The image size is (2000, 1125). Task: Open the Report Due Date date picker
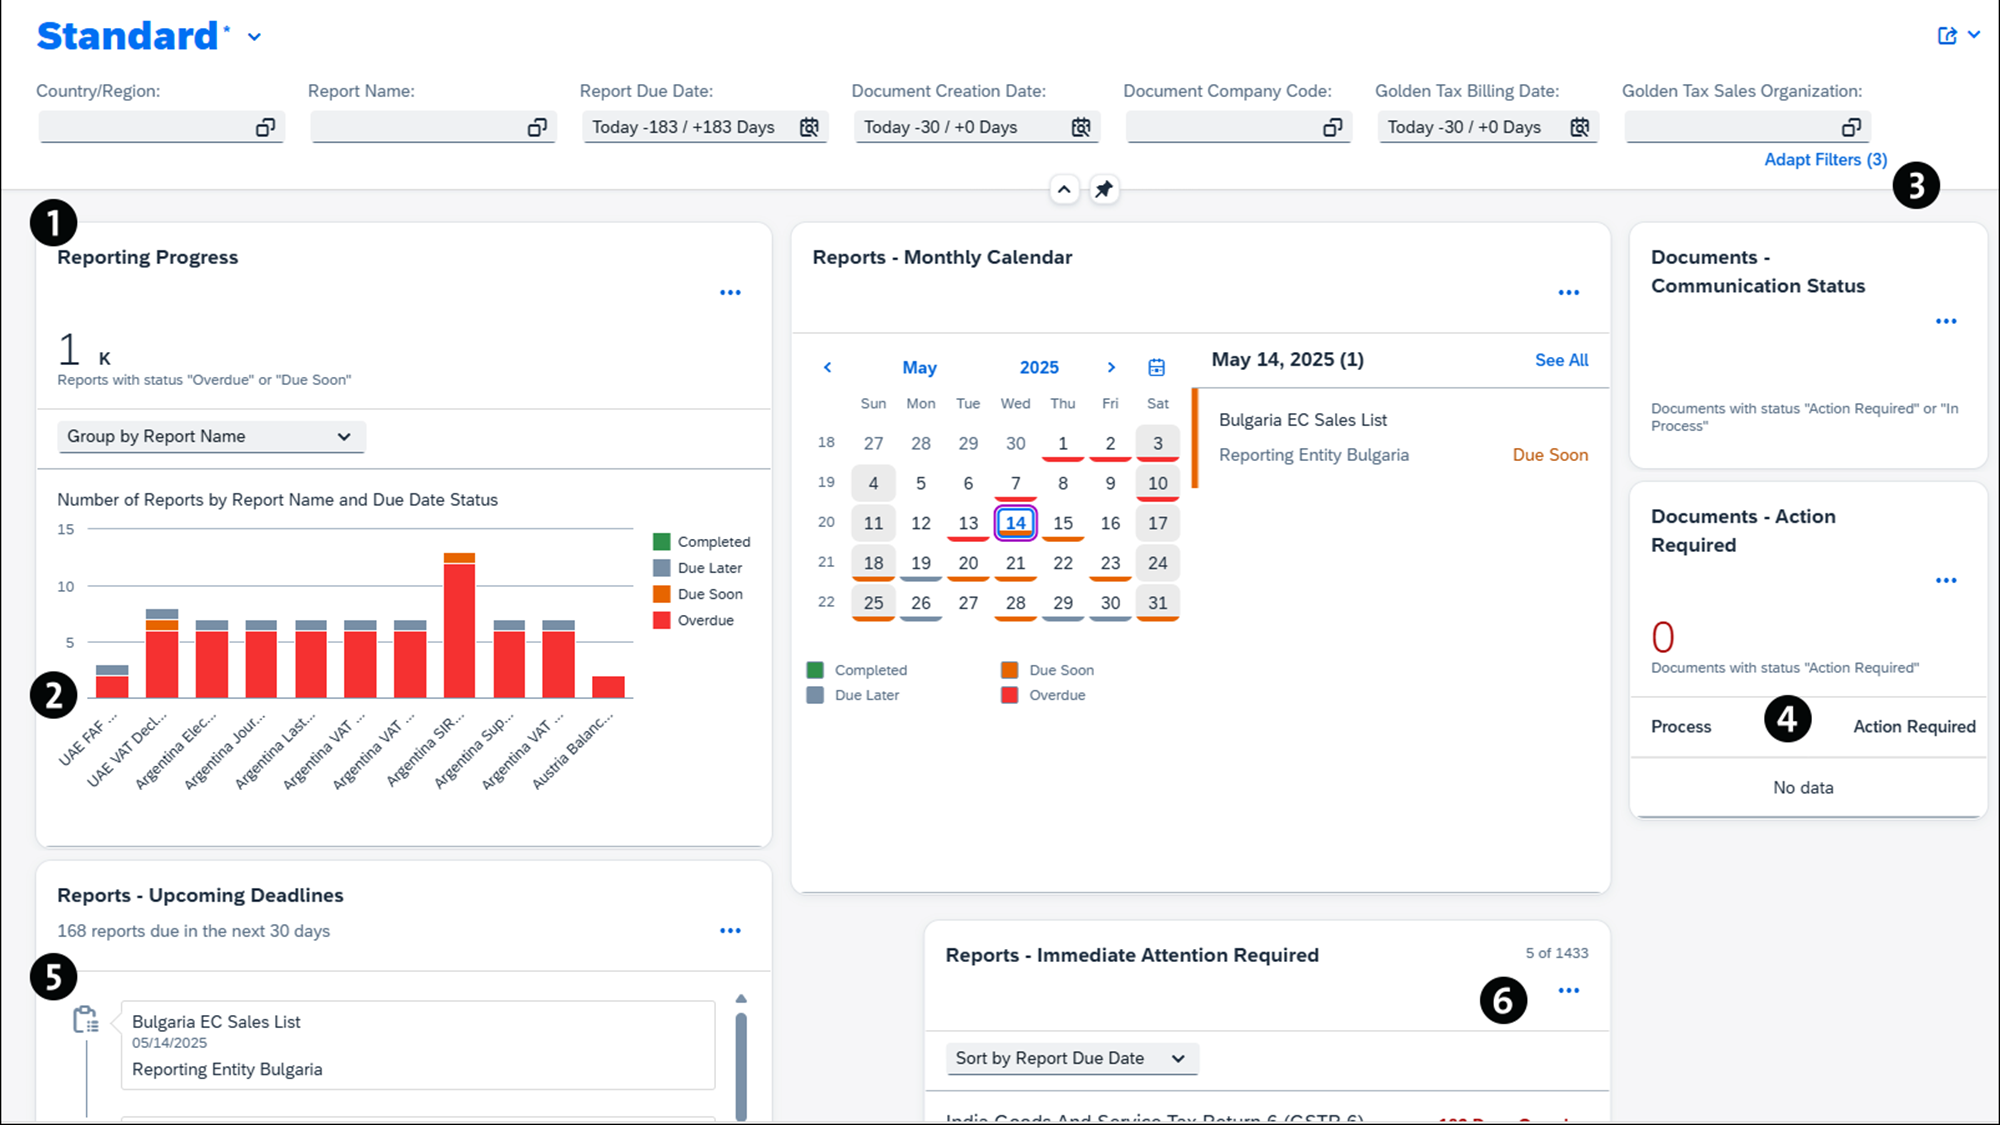click(810, 126)
